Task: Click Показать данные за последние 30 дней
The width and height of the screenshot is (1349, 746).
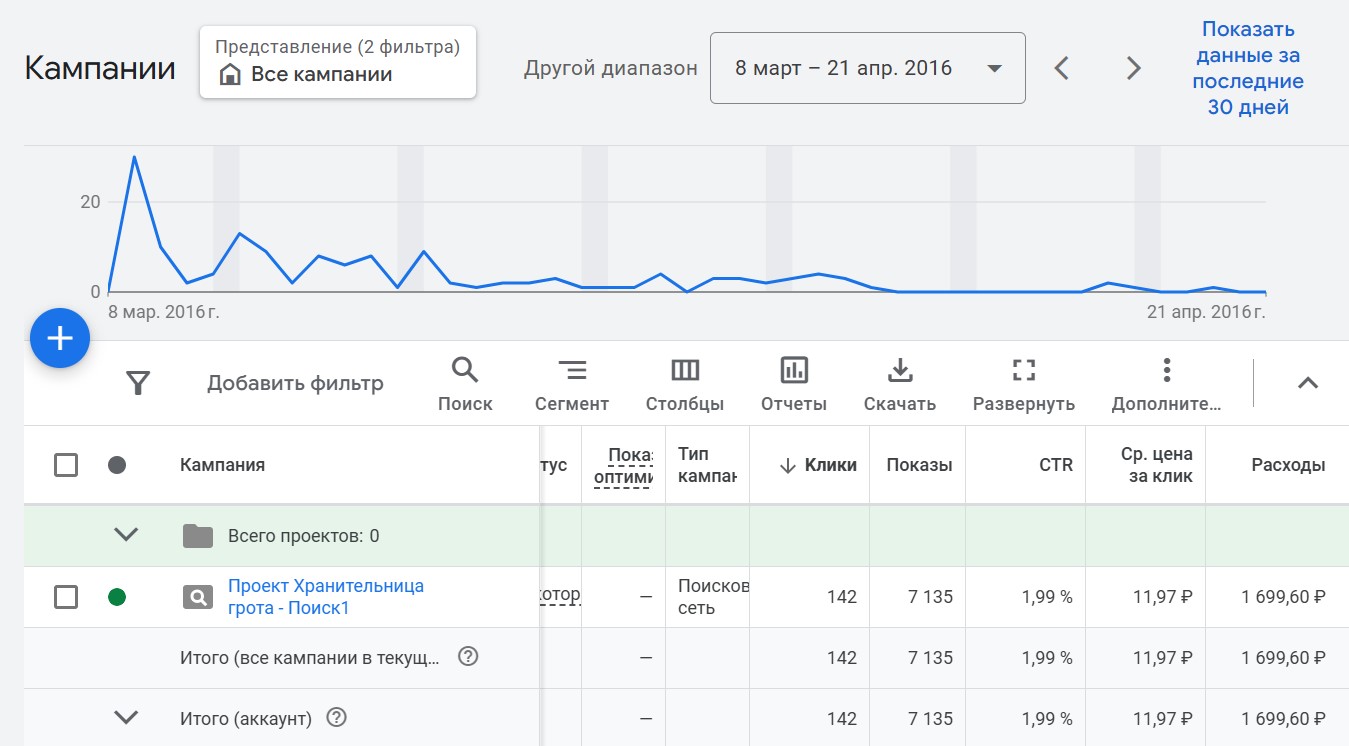Action: click(1249, 68)
